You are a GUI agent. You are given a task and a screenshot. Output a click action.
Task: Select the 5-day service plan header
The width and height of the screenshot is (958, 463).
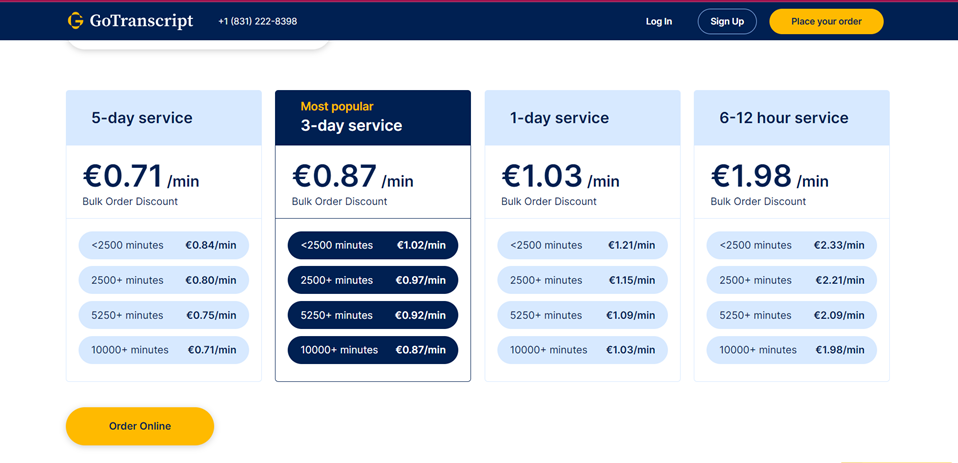[163, 118]
